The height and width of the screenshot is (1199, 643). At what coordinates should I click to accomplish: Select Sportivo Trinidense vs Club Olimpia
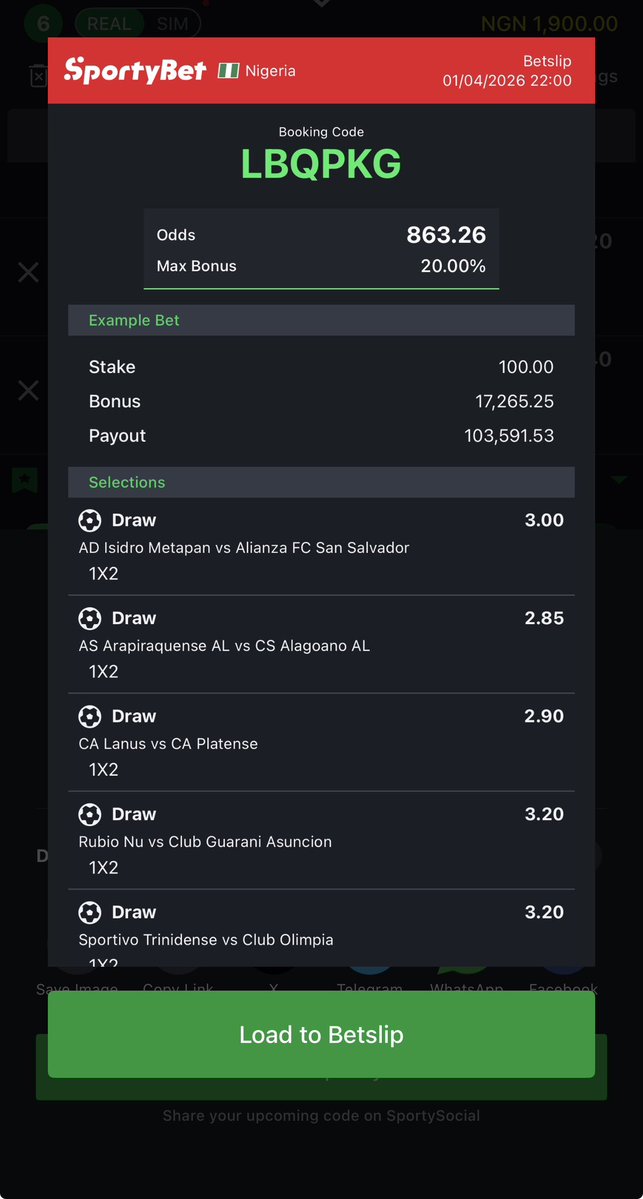(206, 939)
